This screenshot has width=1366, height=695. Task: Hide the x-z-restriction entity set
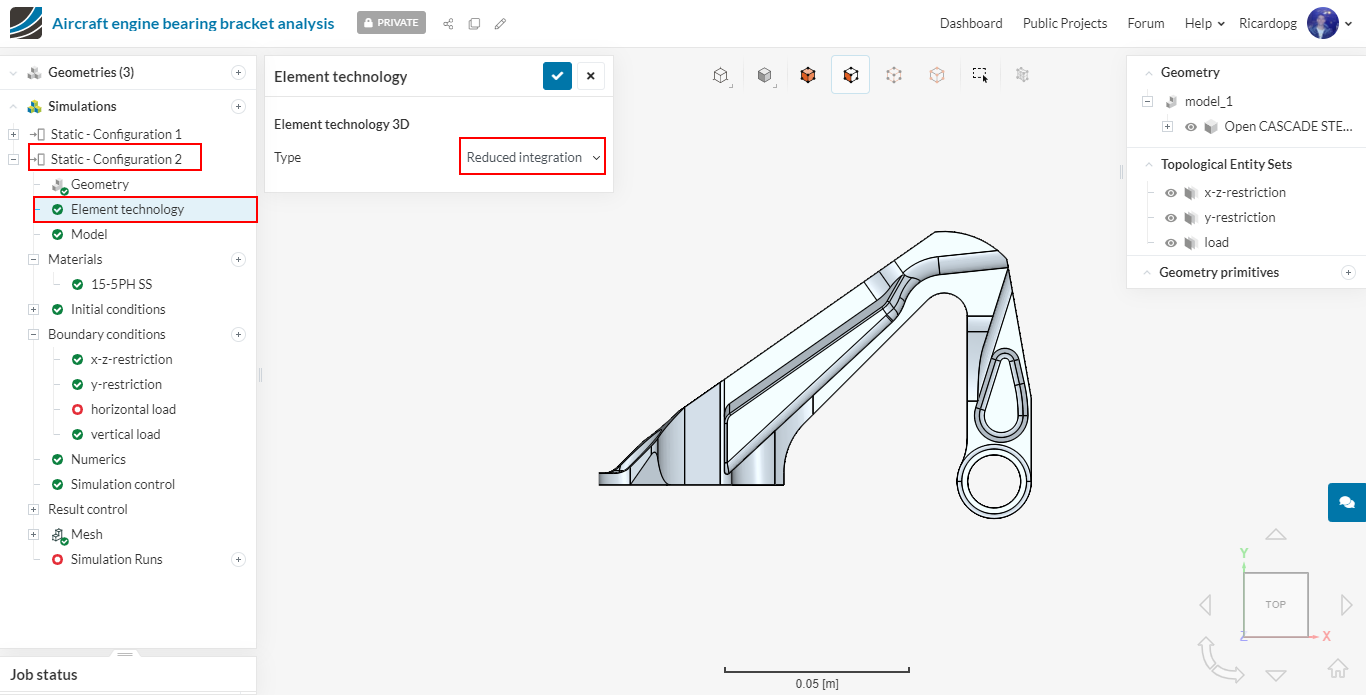pyautogui.click(x=1171, y=193)
